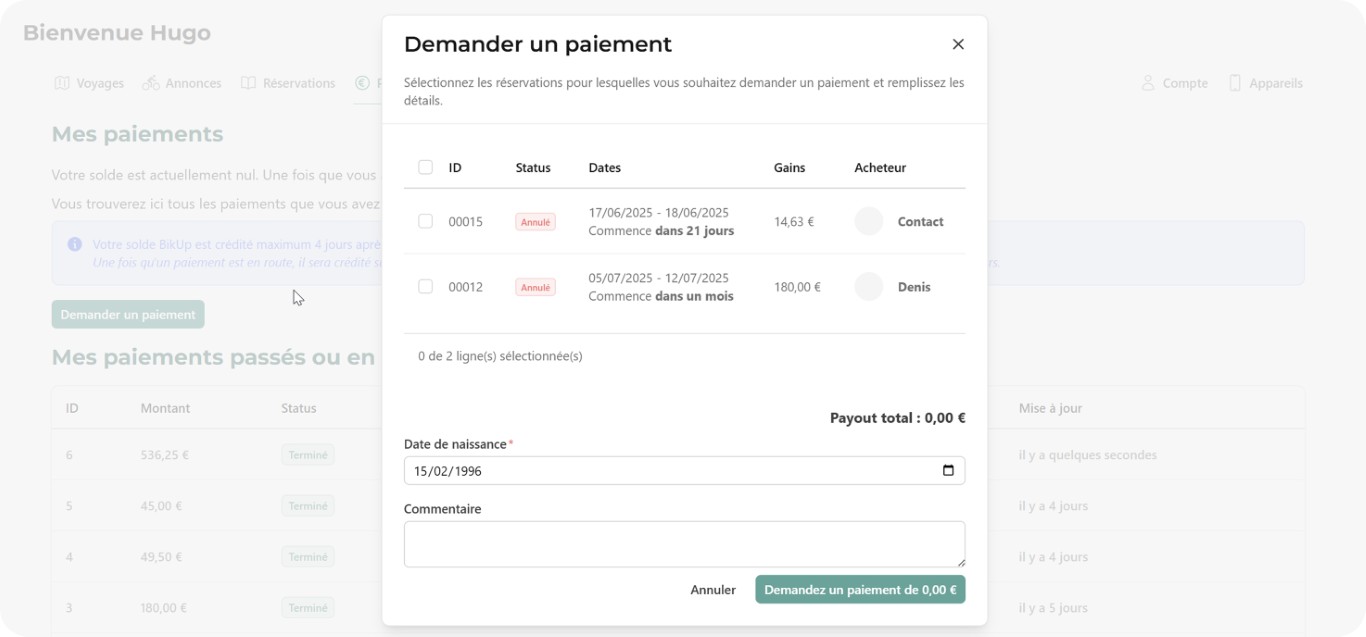This screenshot has width=1366, height=637.
Task: Click the Appareils smartphone icon
Action: (1233, 83)
